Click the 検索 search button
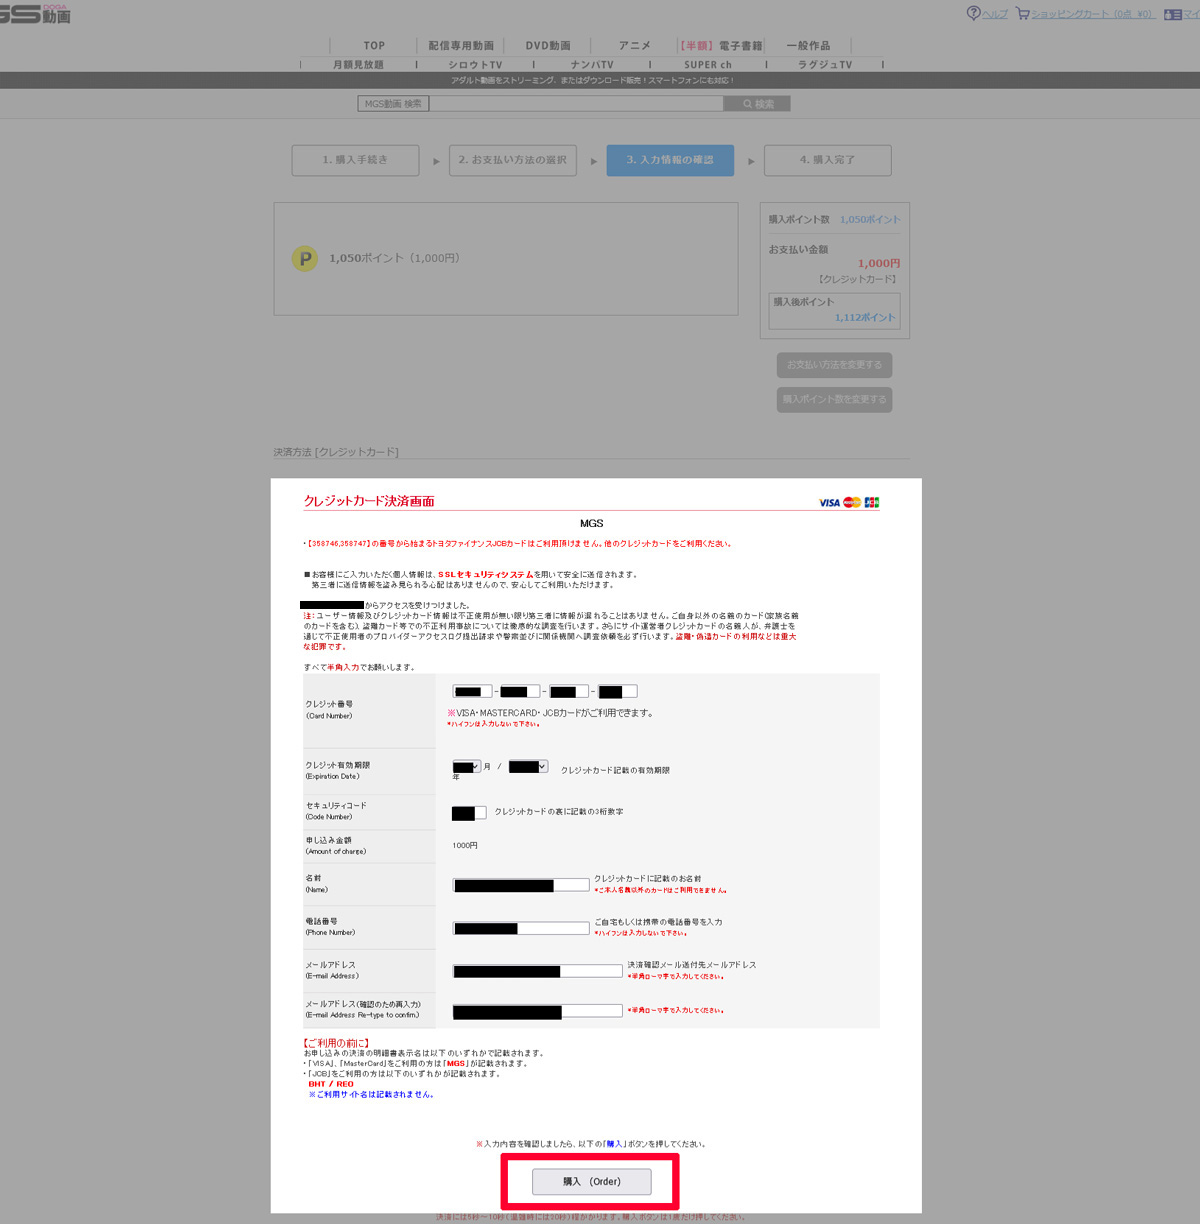 tap(757, 104)
